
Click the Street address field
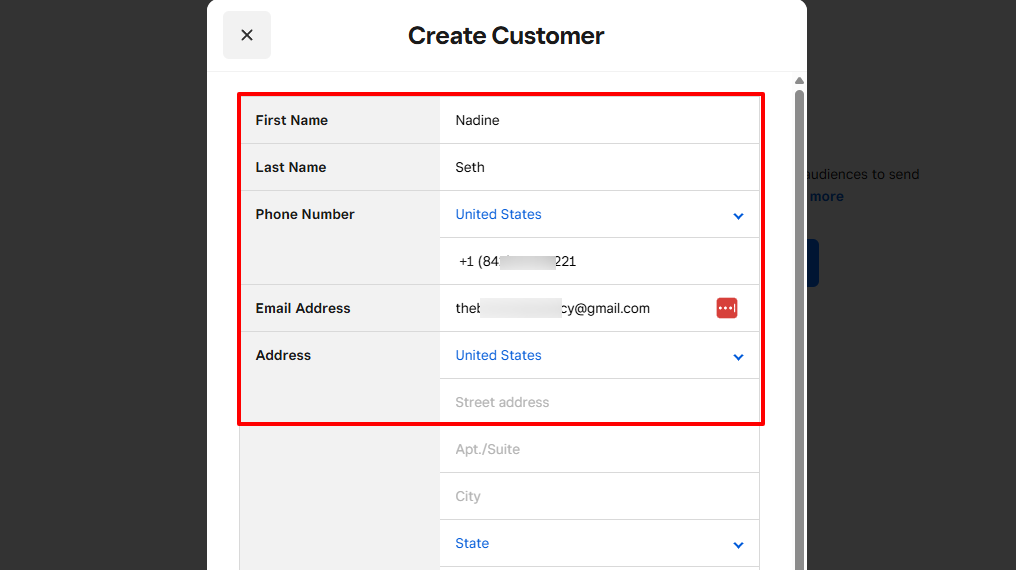(x=599, y=402)
